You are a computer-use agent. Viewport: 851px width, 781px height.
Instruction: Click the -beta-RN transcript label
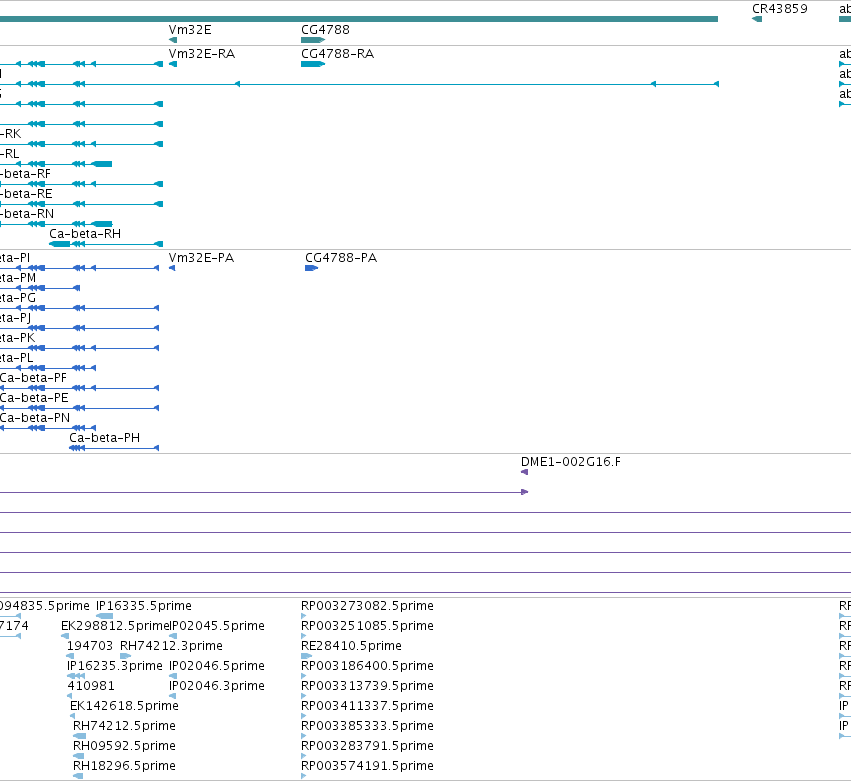27,214
